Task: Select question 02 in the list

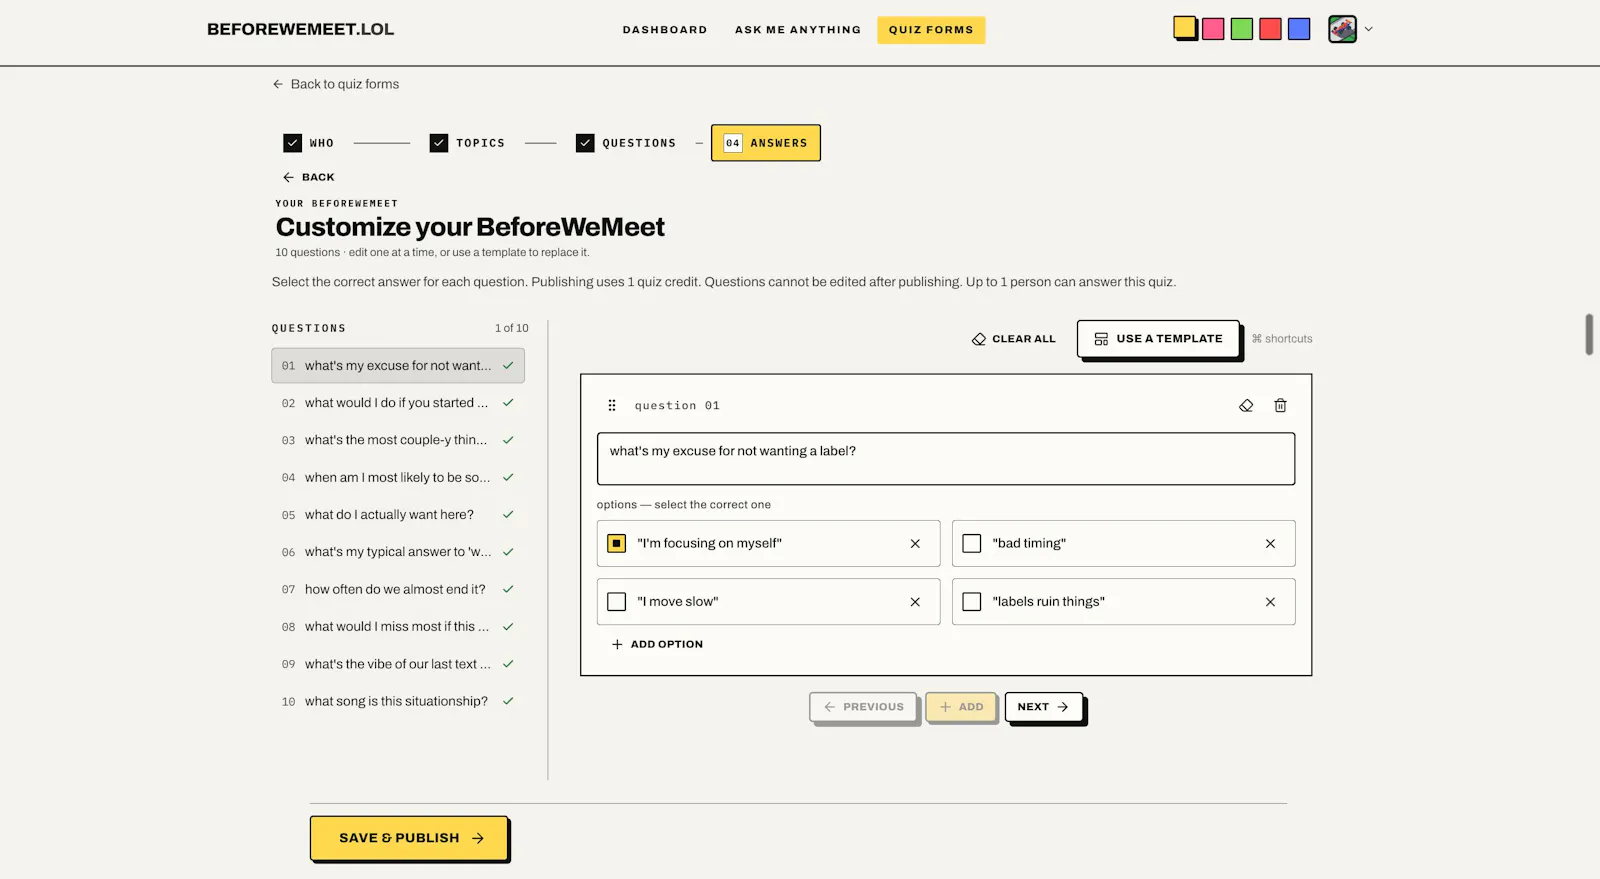Action: point(398,403)
